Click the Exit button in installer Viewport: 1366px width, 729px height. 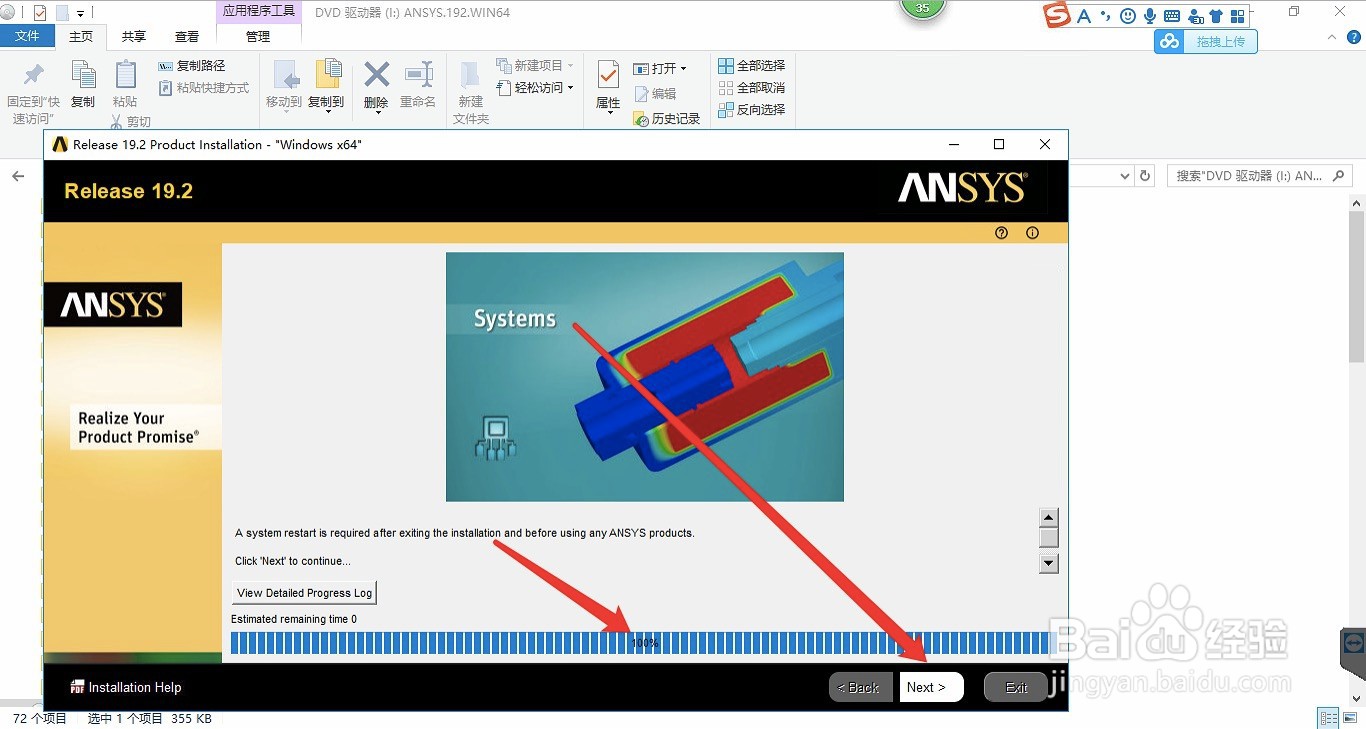tap(1016, 687)
